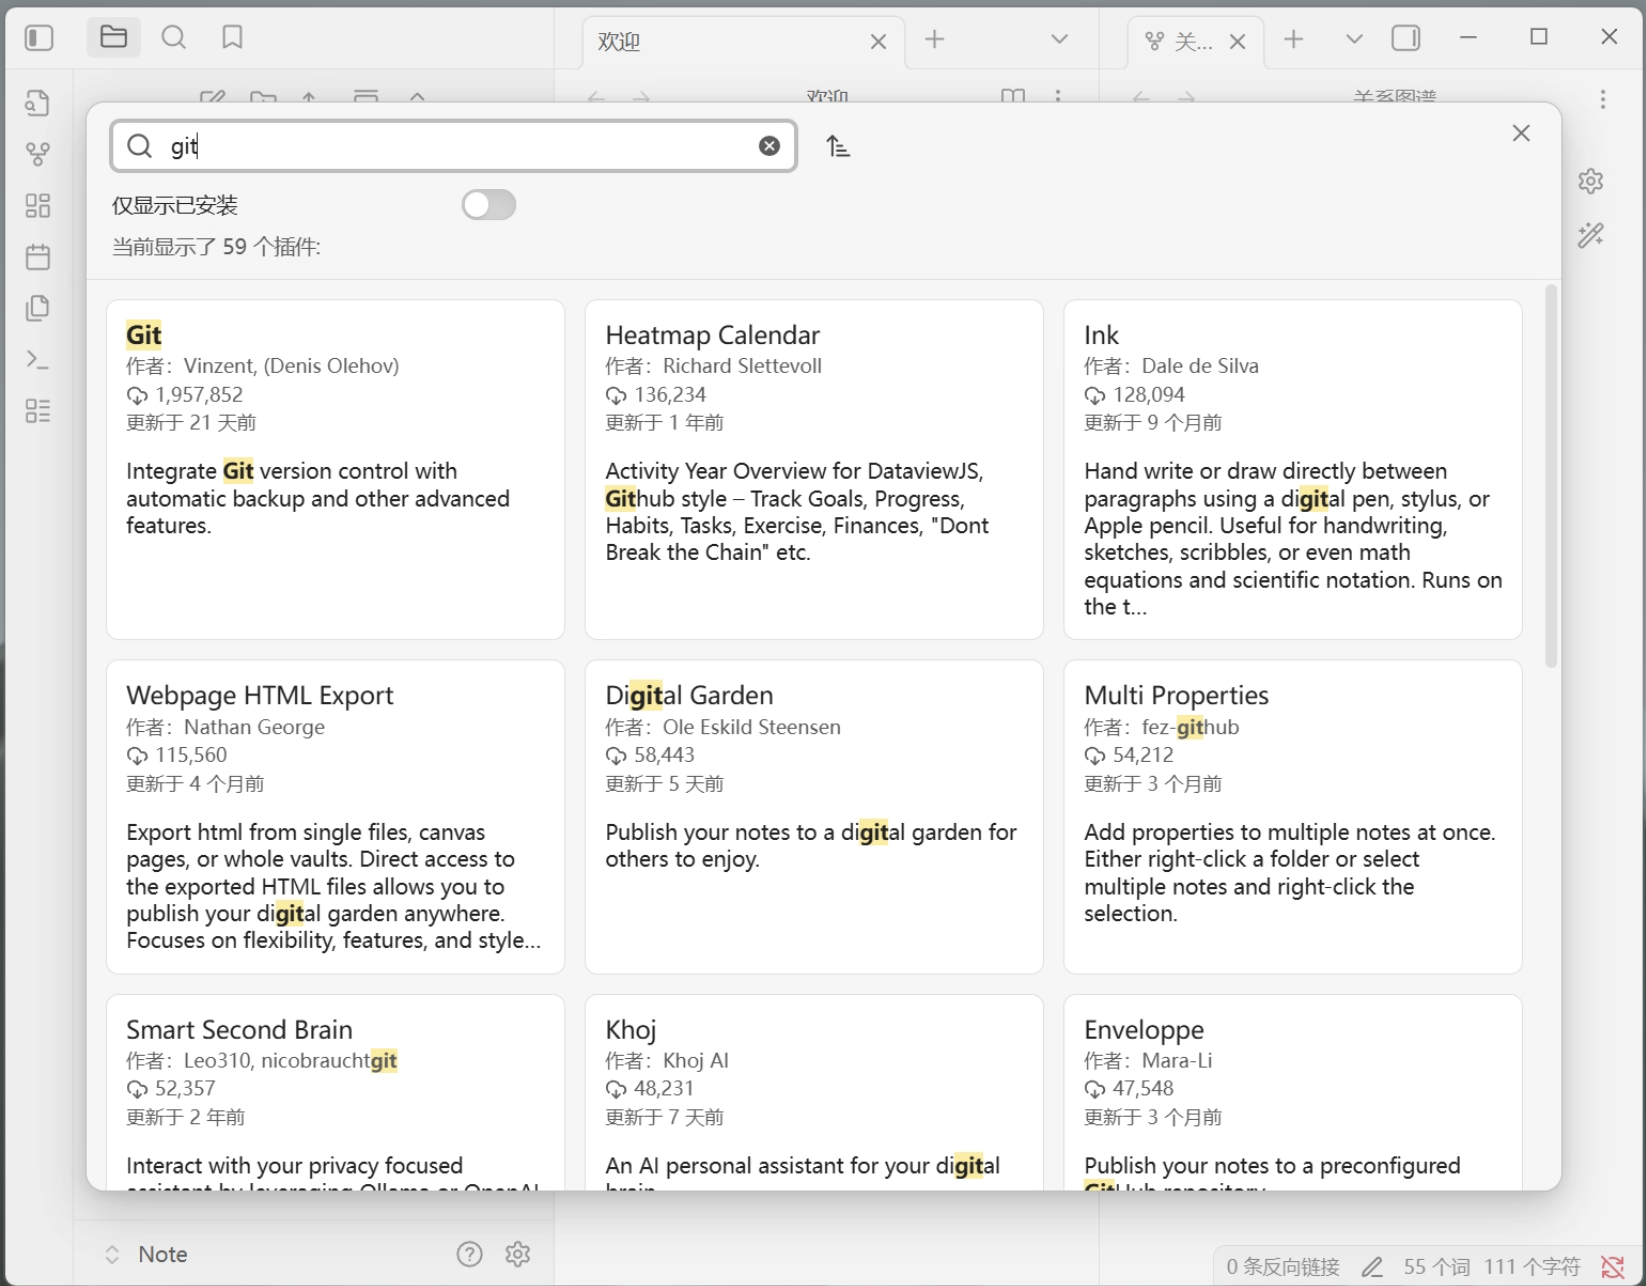
Task: Open the bookmarks tab in sidebar
Action: tap(232, 38)
